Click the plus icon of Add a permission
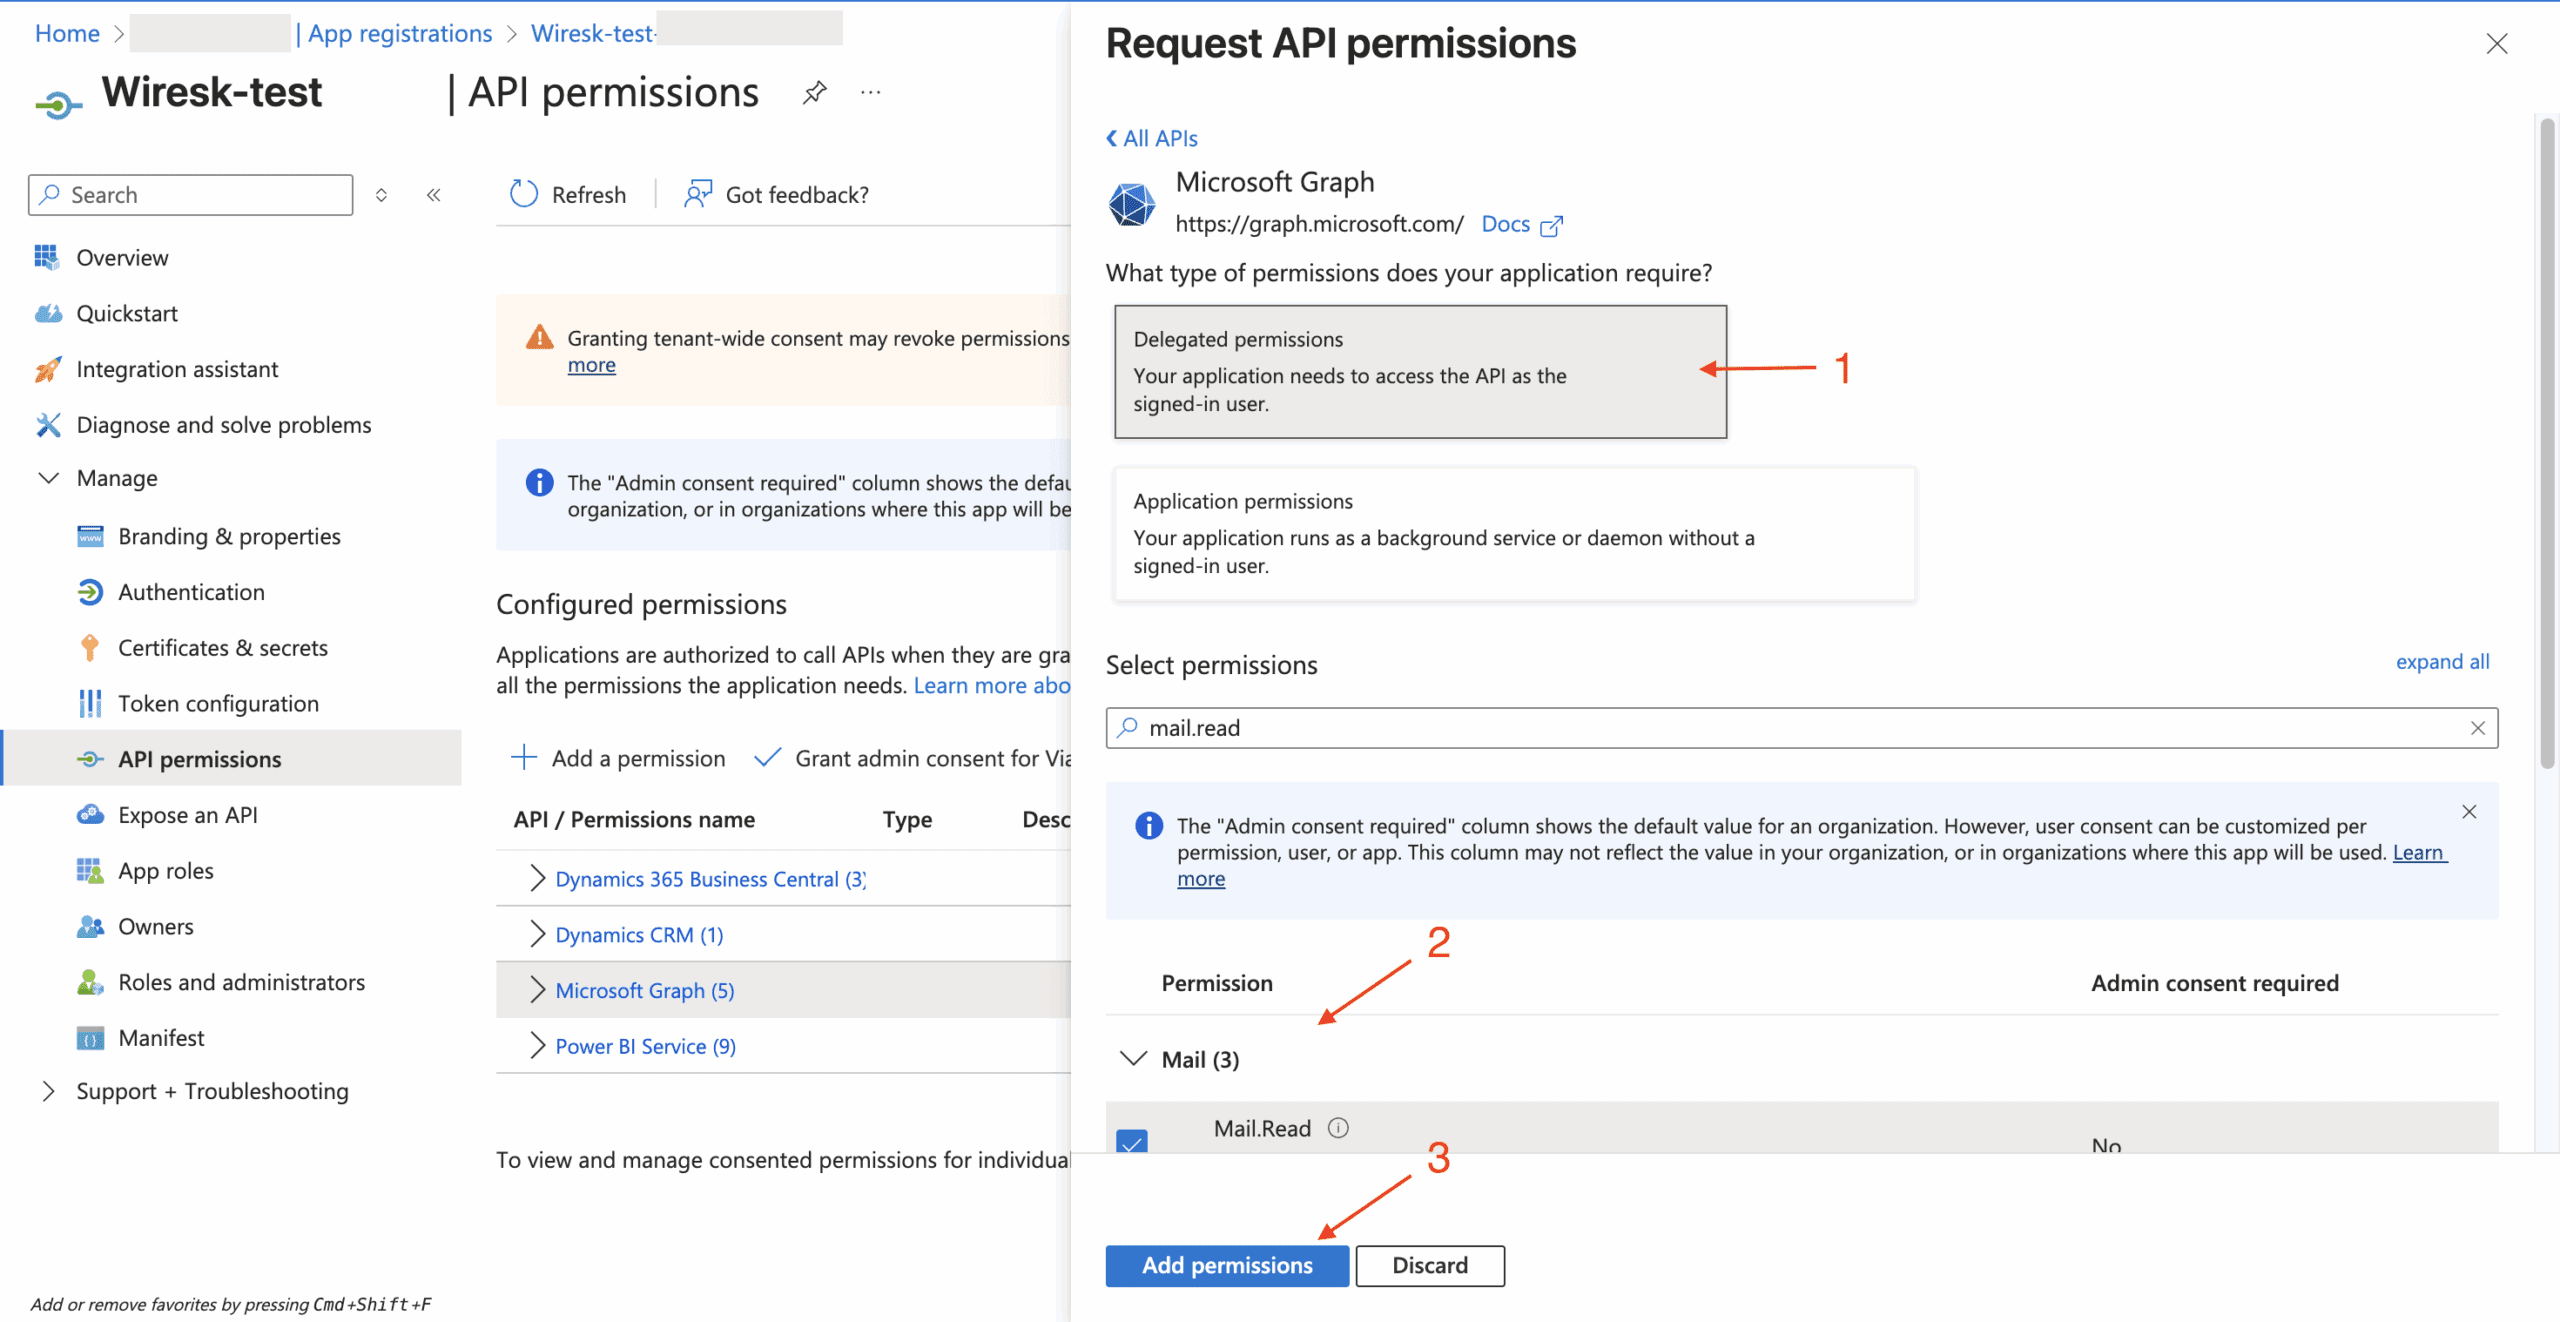 click(524, 757)
